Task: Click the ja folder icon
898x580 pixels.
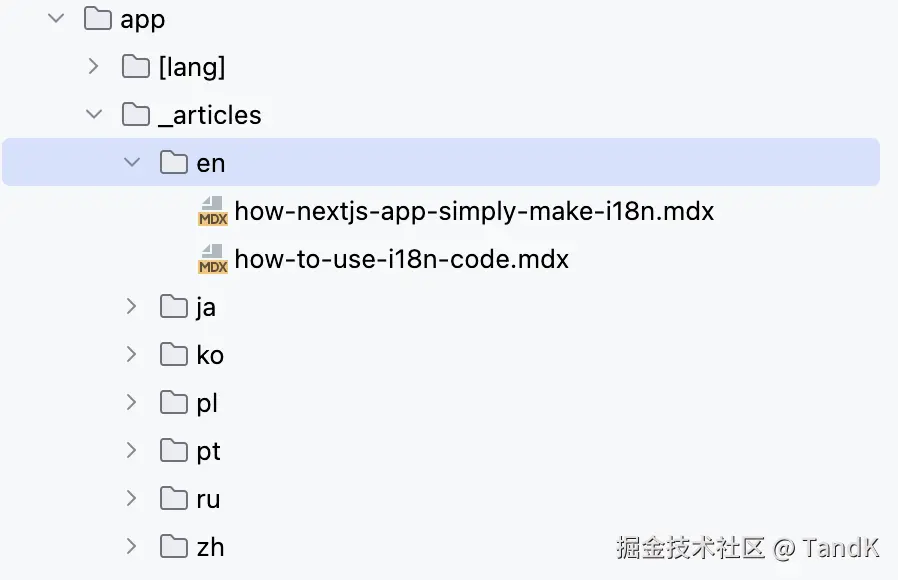Action: [172, 306]
